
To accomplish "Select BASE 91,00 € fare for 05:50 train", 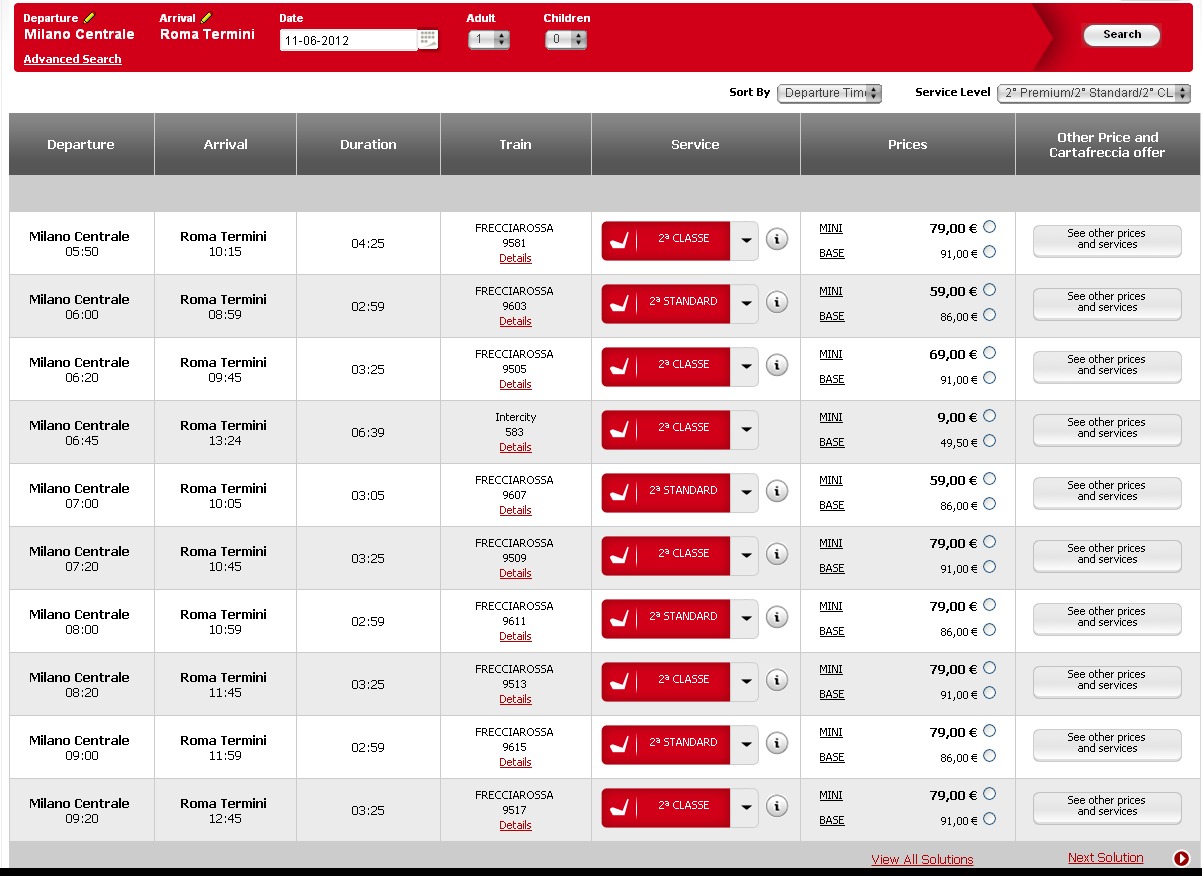I will coord(989,252).
